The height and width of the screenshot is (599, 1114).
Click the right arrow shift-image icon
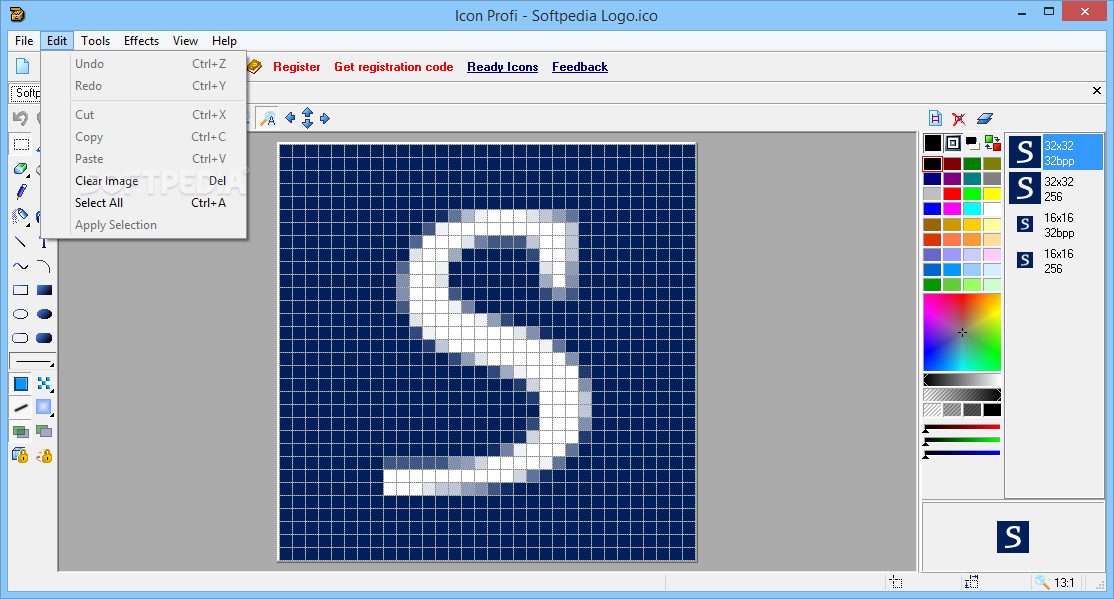click(x=325, y=118)
